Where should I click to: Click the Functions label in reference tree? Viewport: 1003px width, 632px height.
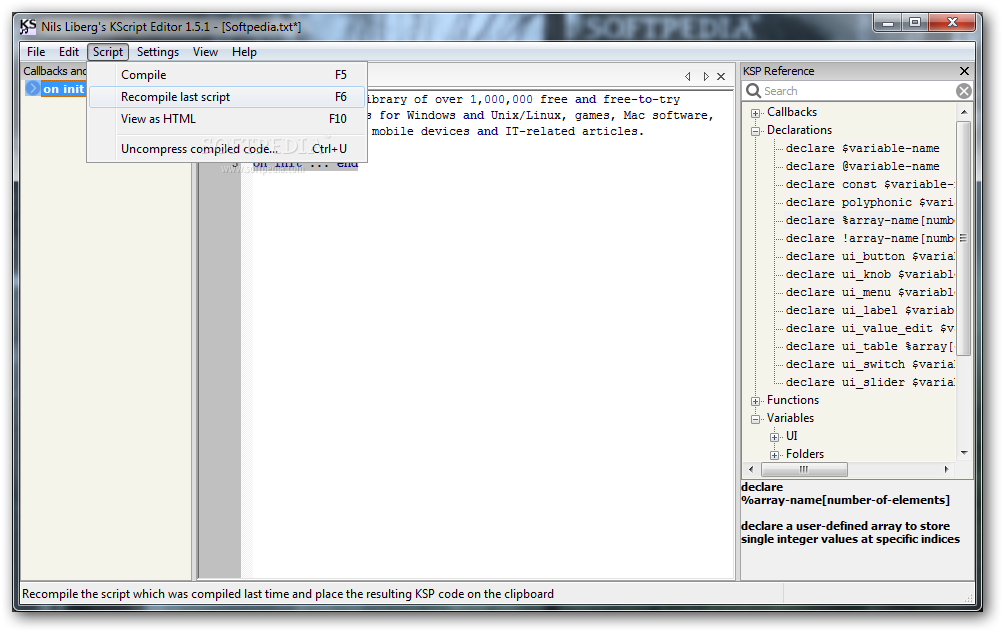(793, 400)
